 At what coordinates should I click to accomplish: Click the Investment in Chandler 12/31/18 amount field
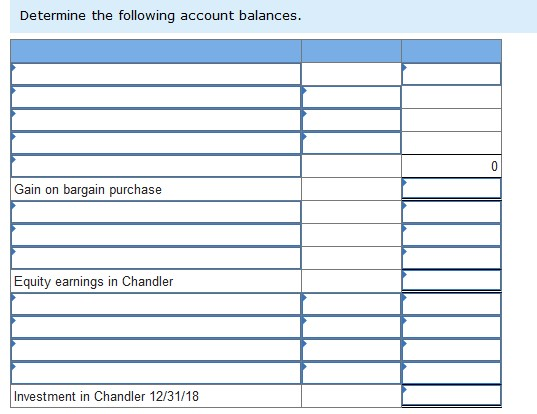tap(451, 396)
